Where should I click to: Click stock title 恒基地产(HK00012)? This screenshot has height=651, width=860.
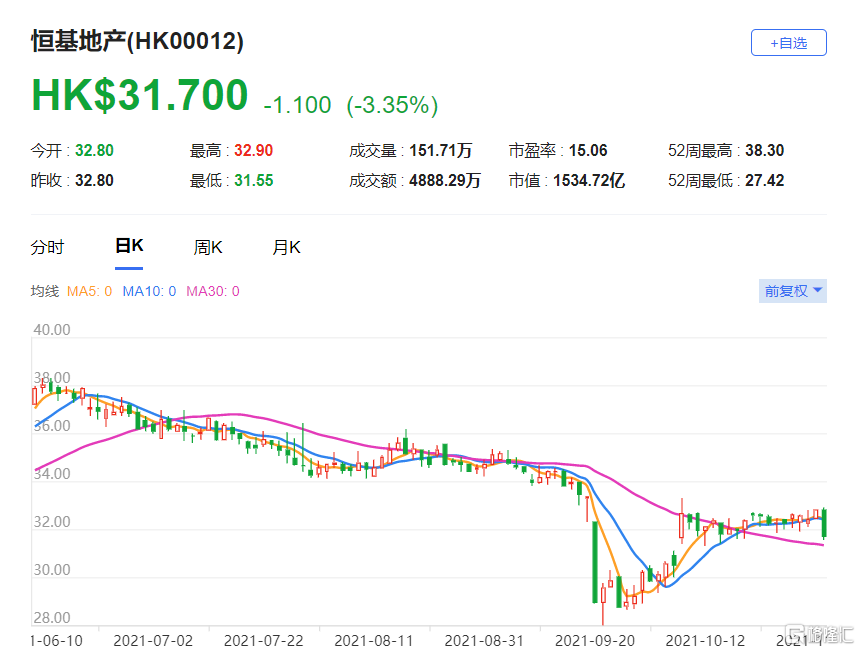pos(137,41)
